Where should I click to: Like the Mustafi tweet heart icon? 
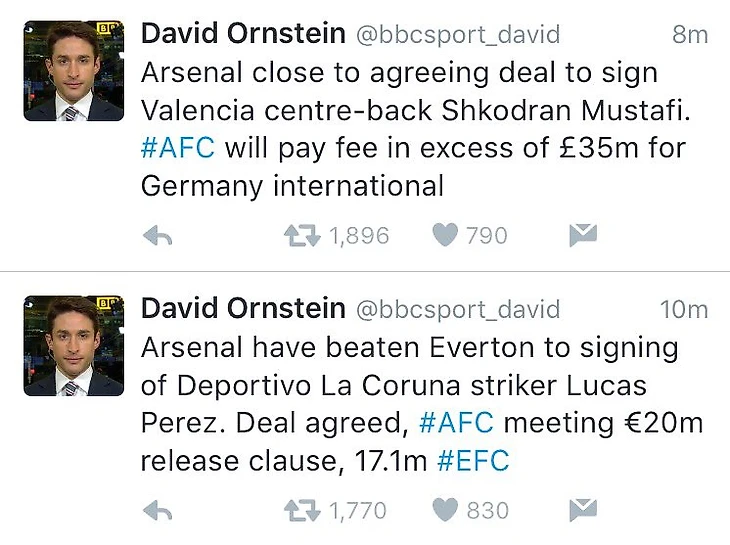(446, 236)
